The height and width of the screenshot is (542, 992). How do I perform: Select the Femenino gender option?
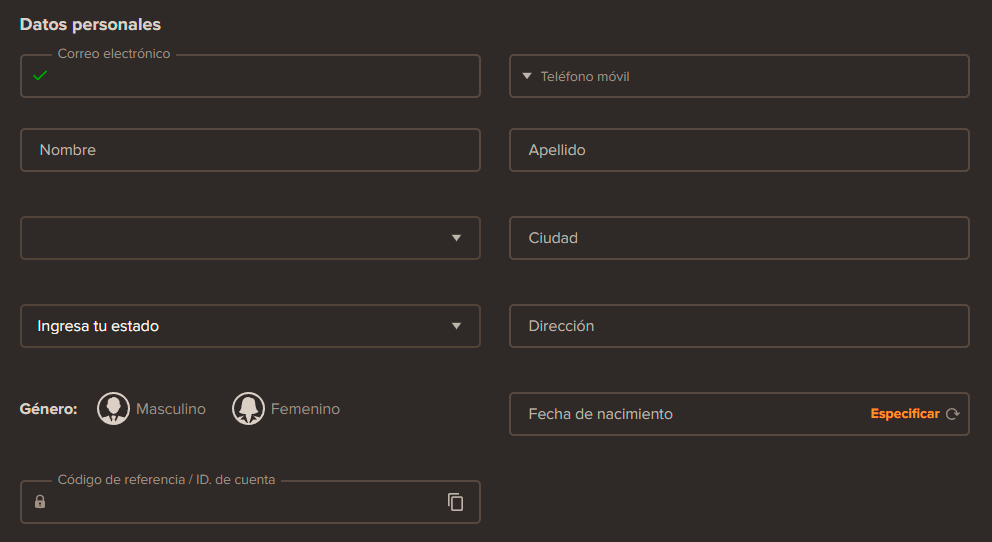305,409
